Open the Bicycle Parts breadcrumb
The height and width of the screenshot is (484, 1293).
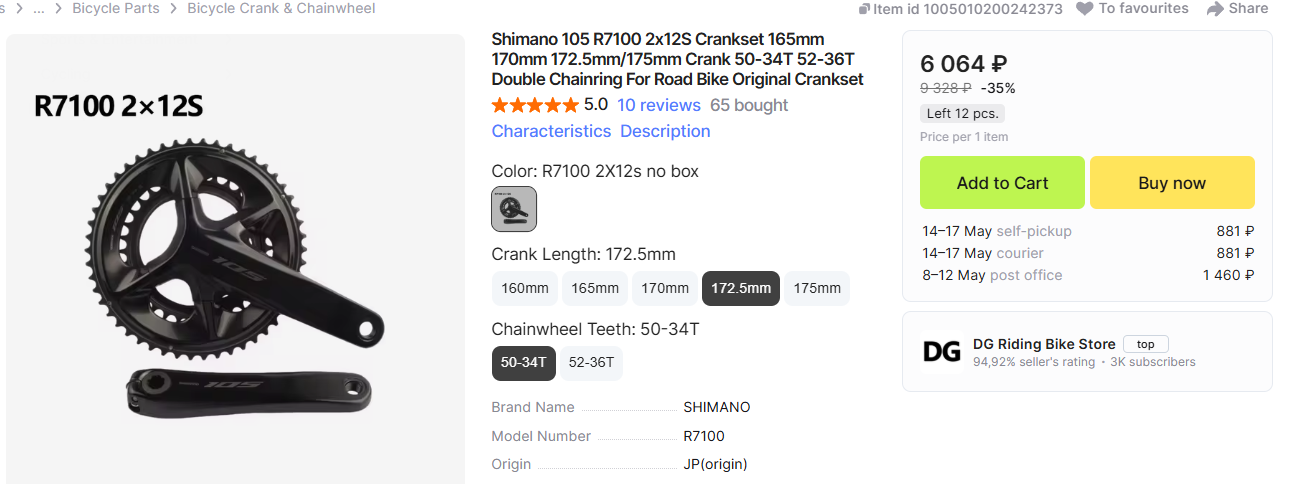coord(116,8)
